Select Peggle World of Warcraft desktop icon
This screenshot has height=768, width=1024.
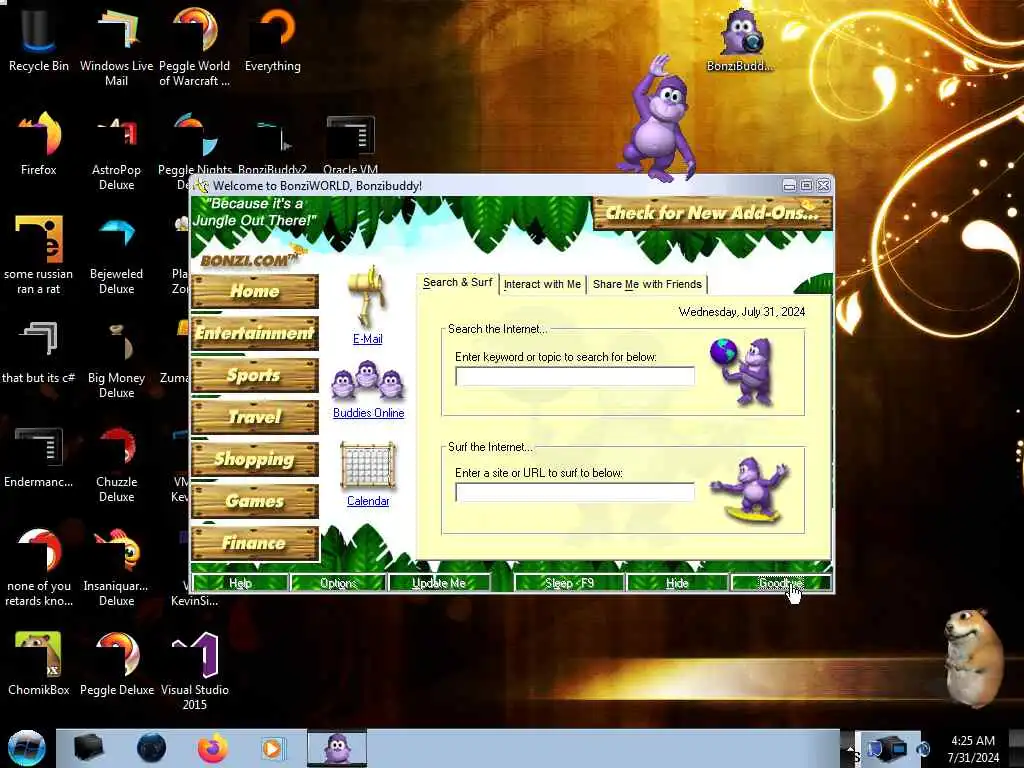point(195,47)
